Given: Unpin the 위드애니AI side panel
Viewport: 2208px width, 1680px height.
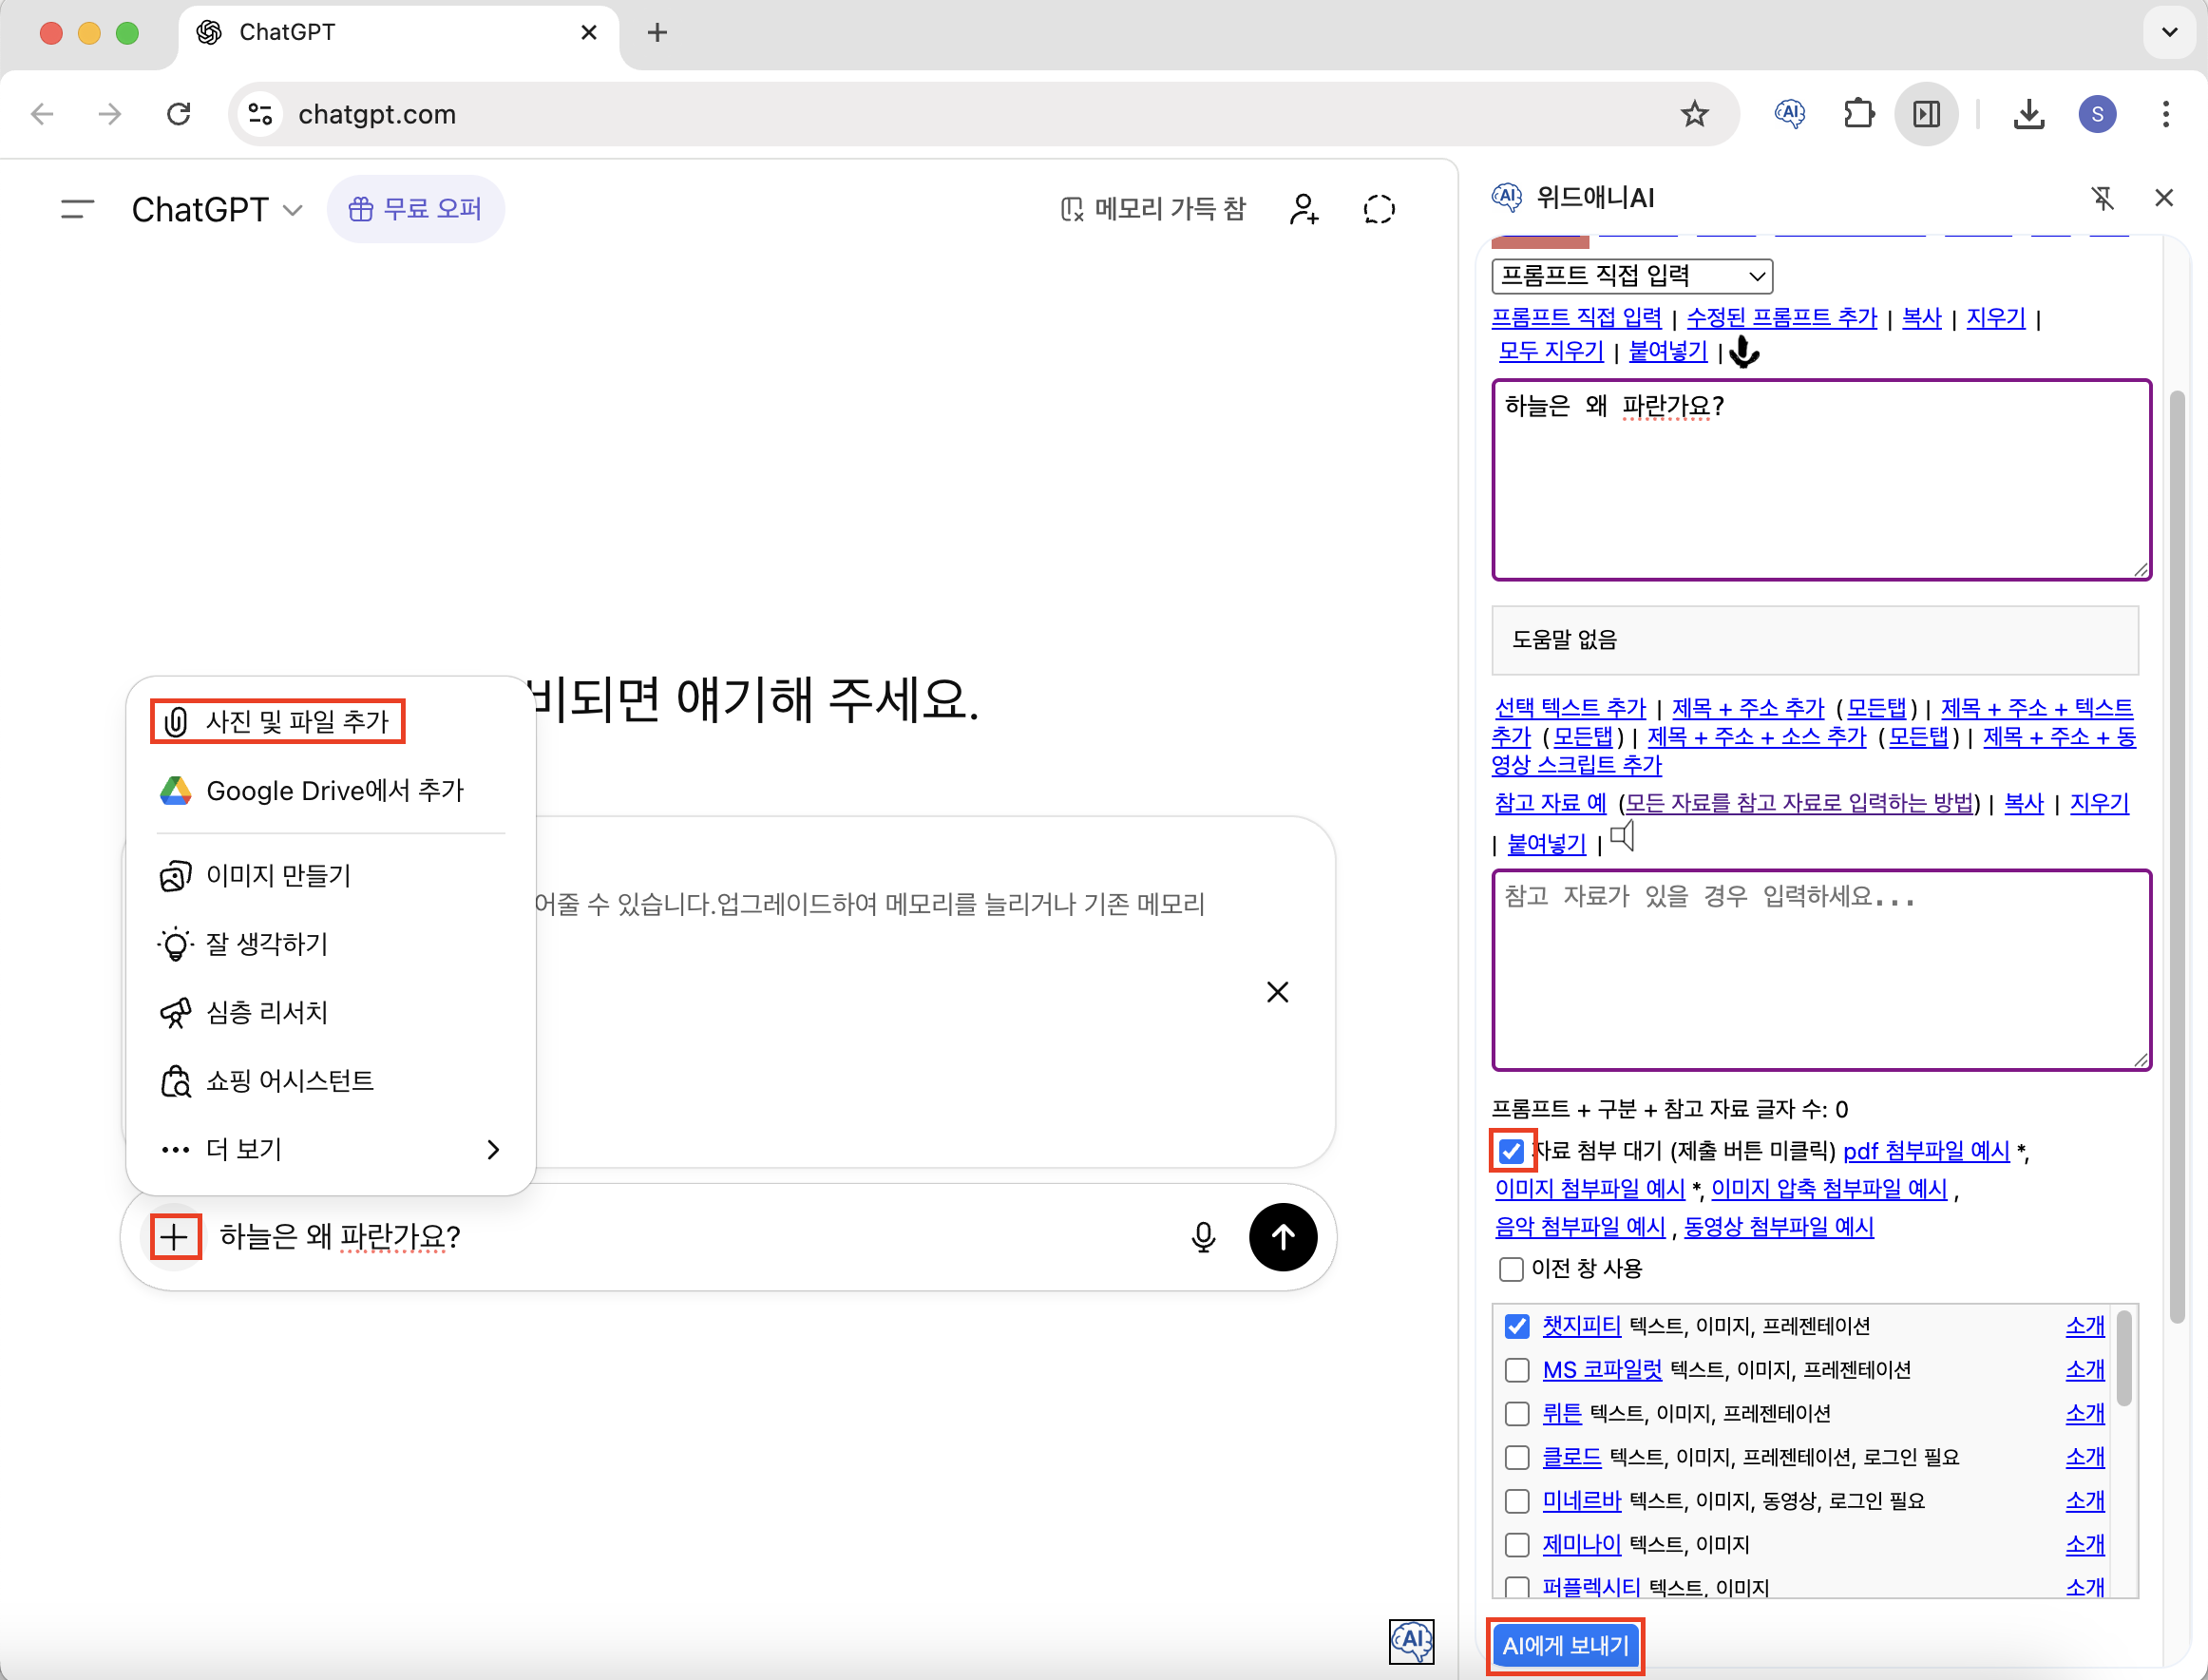Looking at the screenshot, I should click(x=2102, y=198).
